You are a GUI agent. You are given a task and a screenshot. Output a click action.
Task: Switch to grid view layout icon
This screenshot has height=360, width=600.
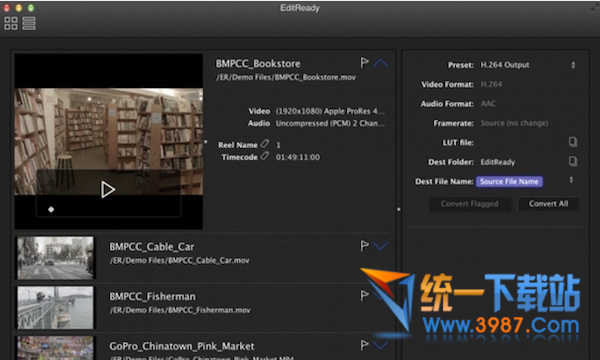(x=11, y=23)
